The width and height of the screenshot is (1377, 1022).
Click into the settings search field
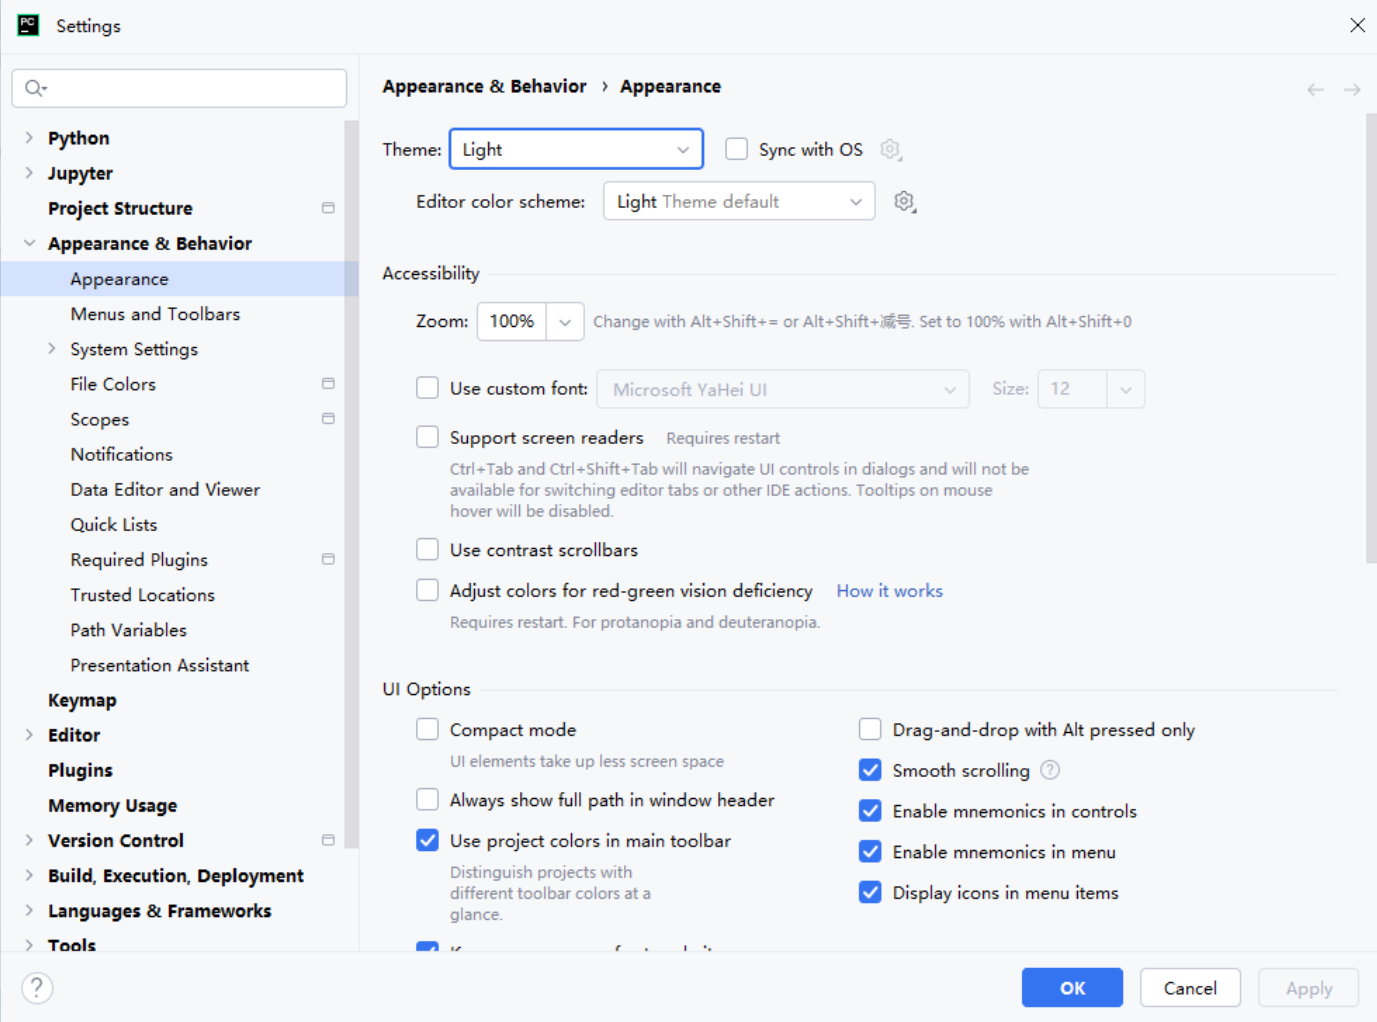click(x=190, y=88)
